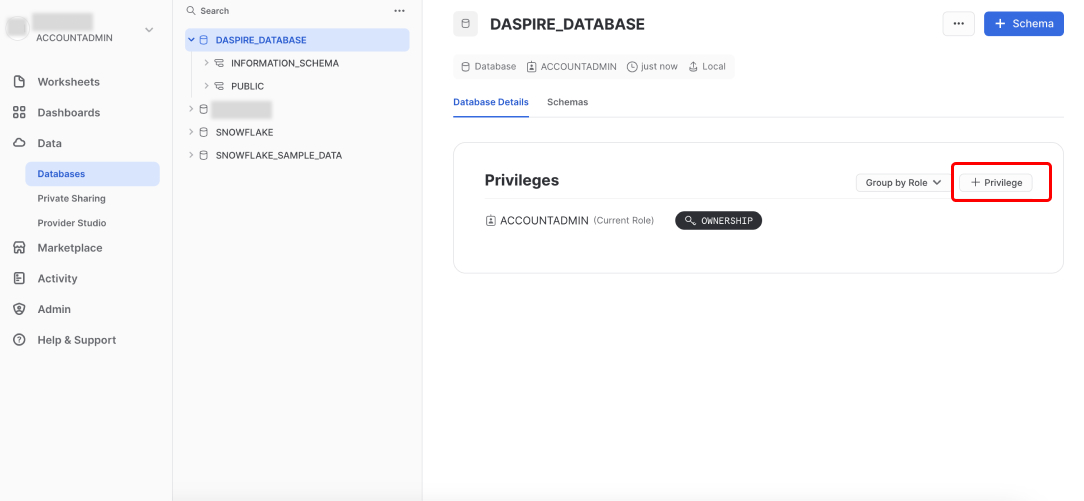Click the DASPIRE_DATABASE tree database icon
Screen dimensions: 1084x501
coord(203,40)
